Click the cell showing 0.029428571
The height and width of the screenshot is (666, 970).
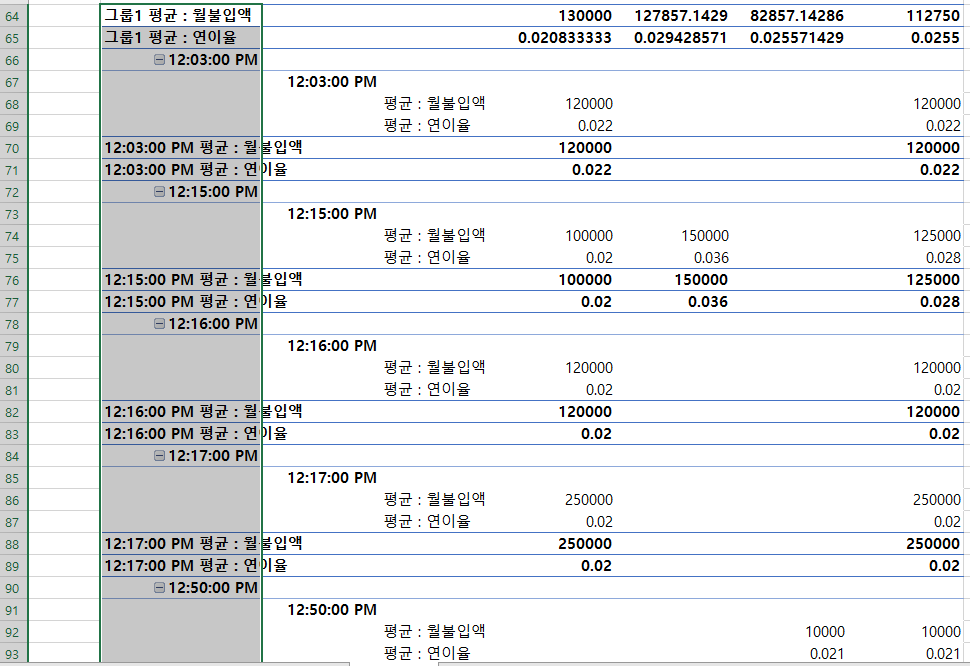coord(680,38)
